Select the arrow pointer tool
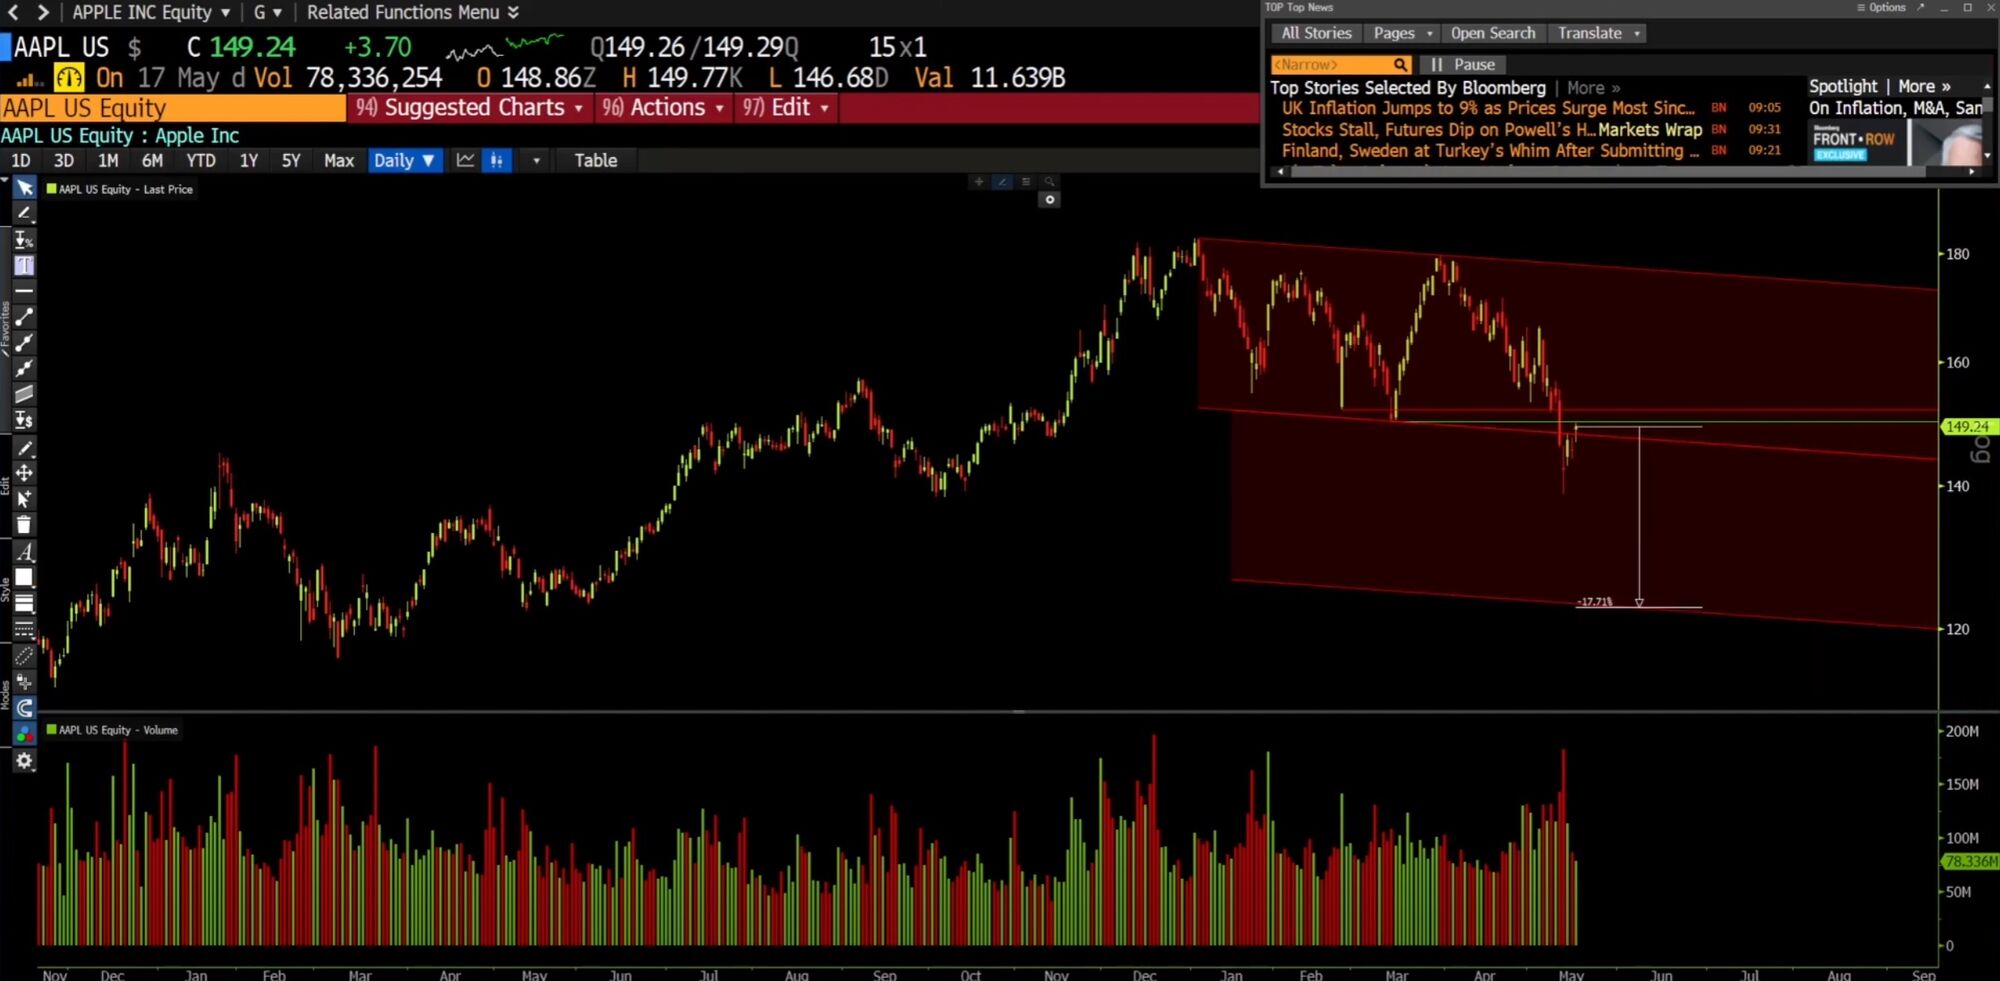The image size is (2000, 981). point(24,188)
